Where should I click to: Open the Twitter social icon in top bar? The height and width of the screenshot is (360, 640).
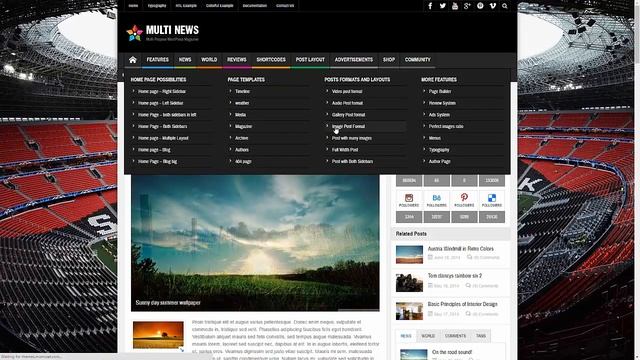click(442, 6)
